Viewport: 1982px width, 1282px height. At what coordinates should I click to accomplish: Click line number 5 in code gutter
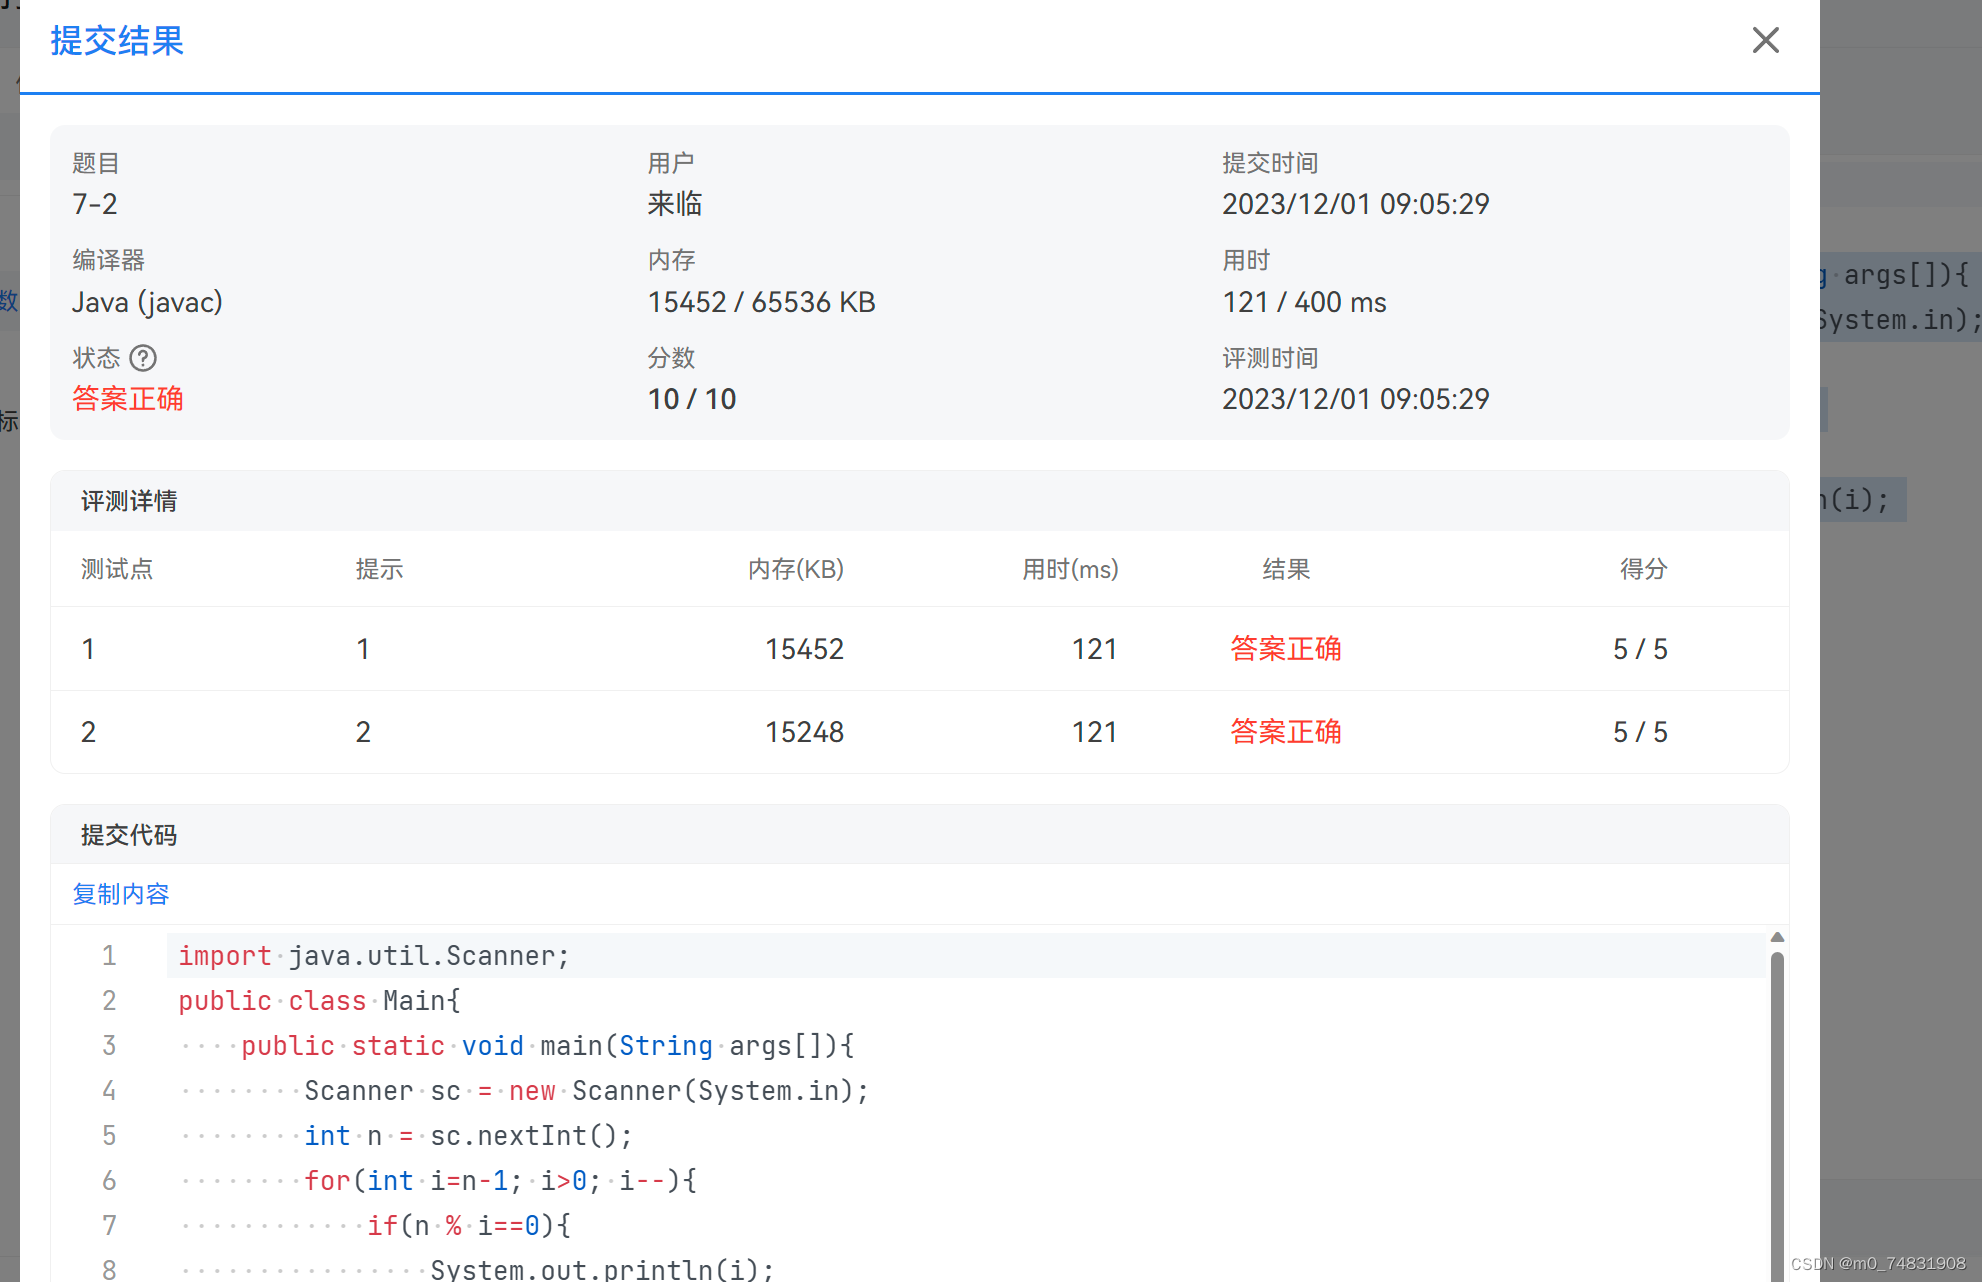tap(109, 1136)
